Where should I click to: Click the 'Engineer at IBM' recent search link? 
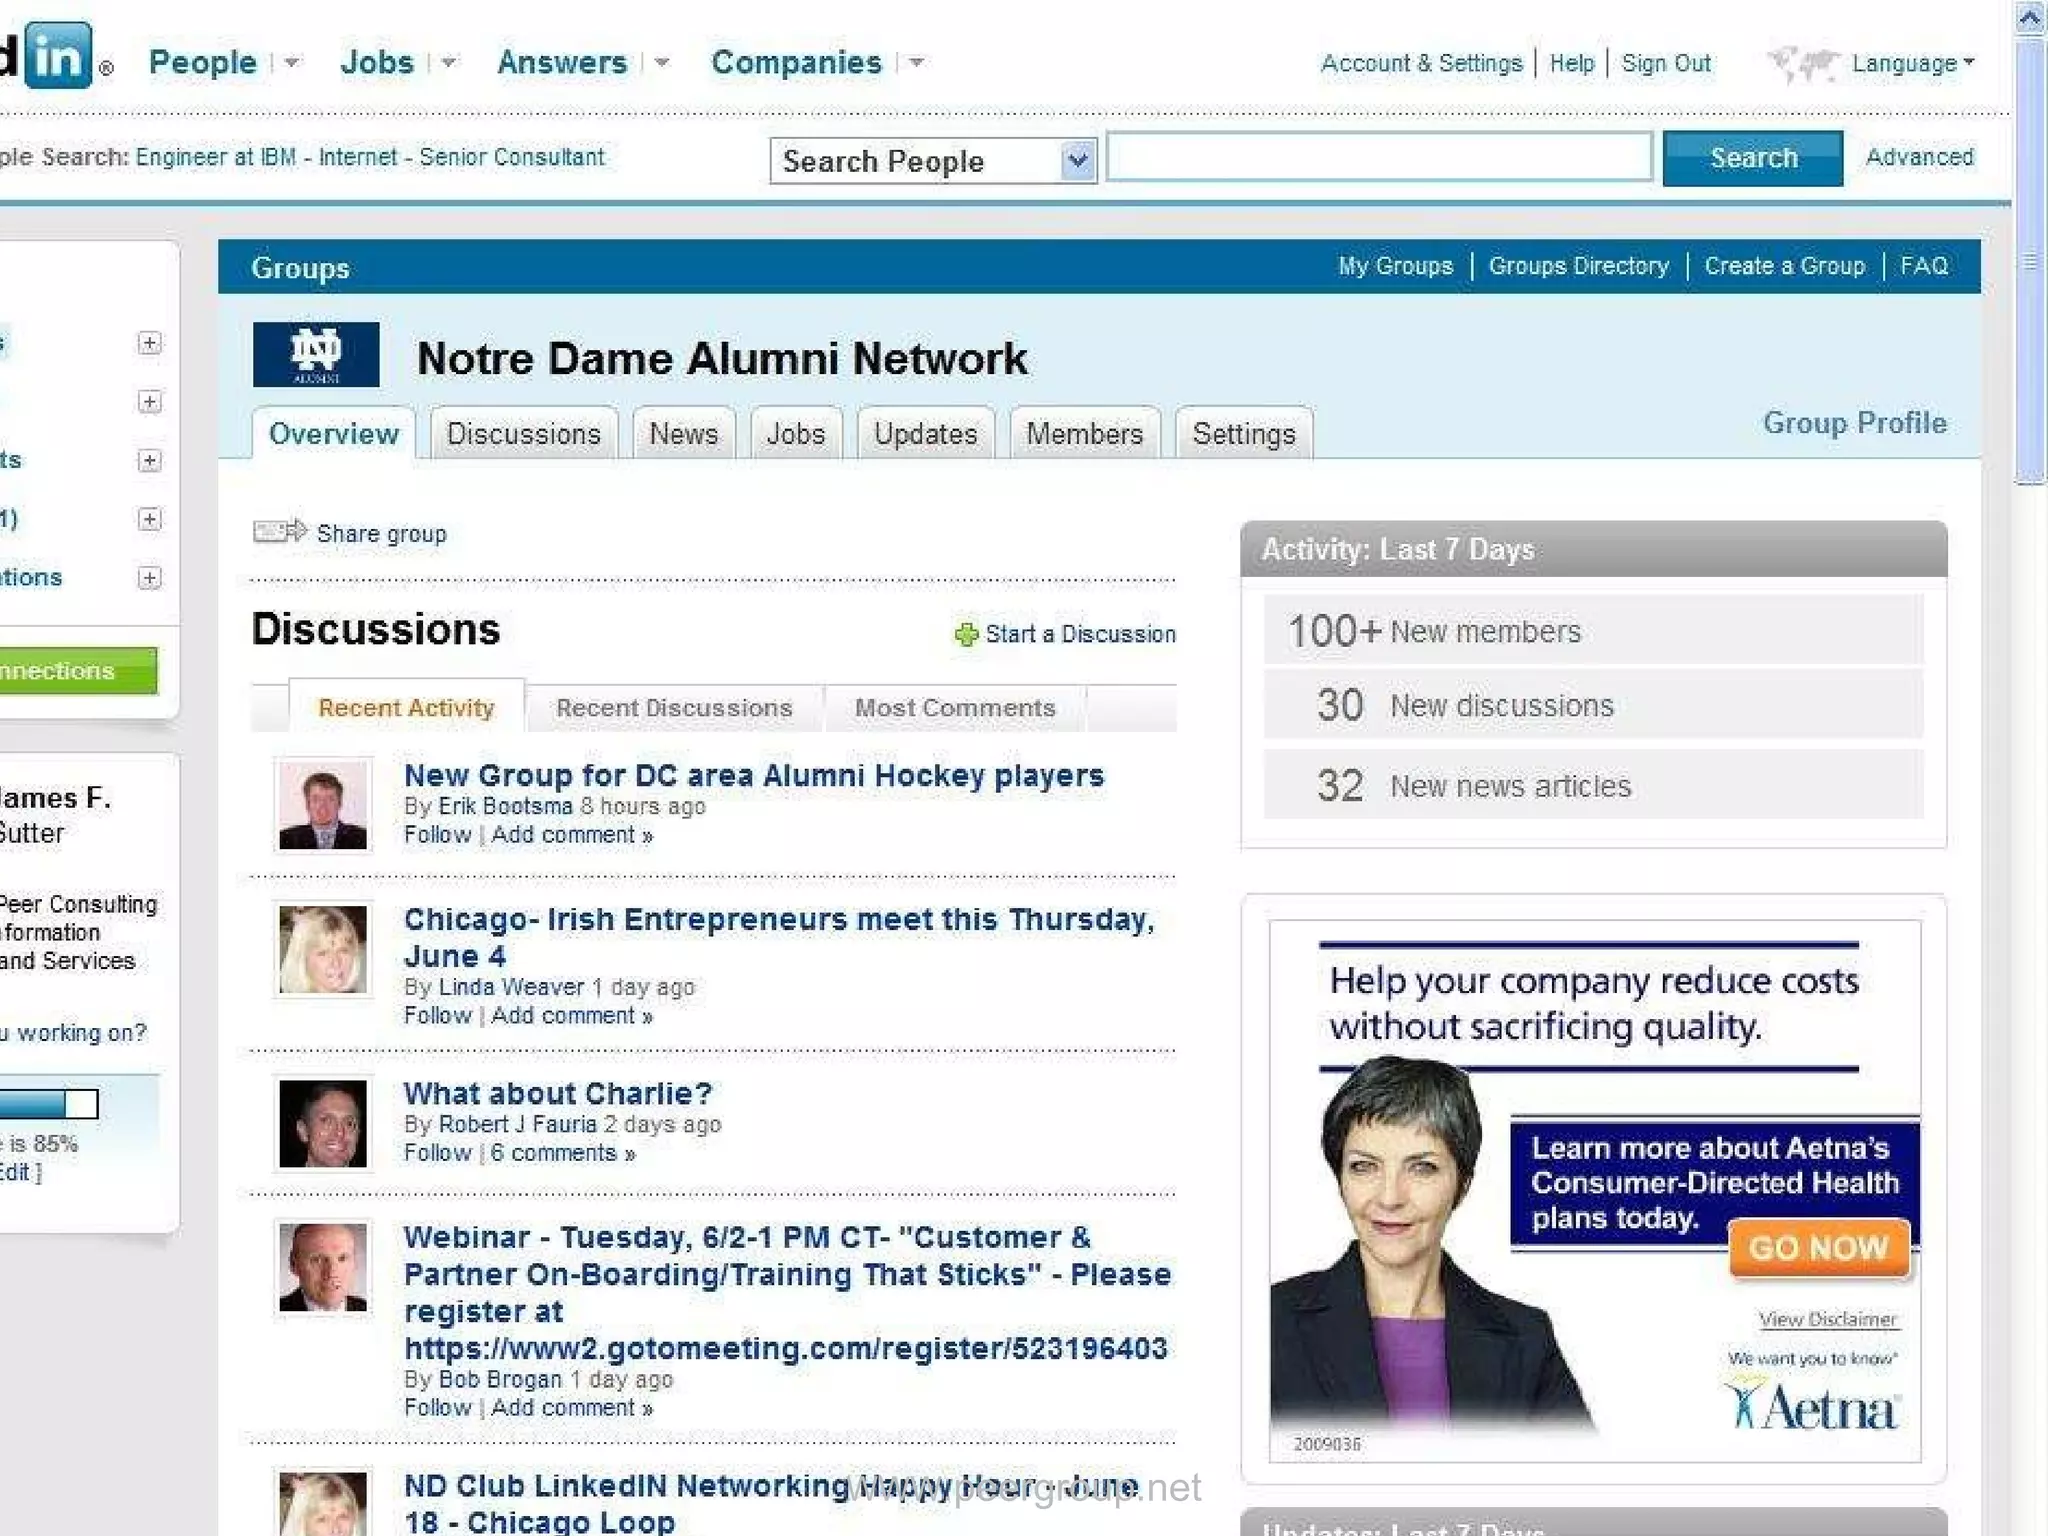(216, 157)
